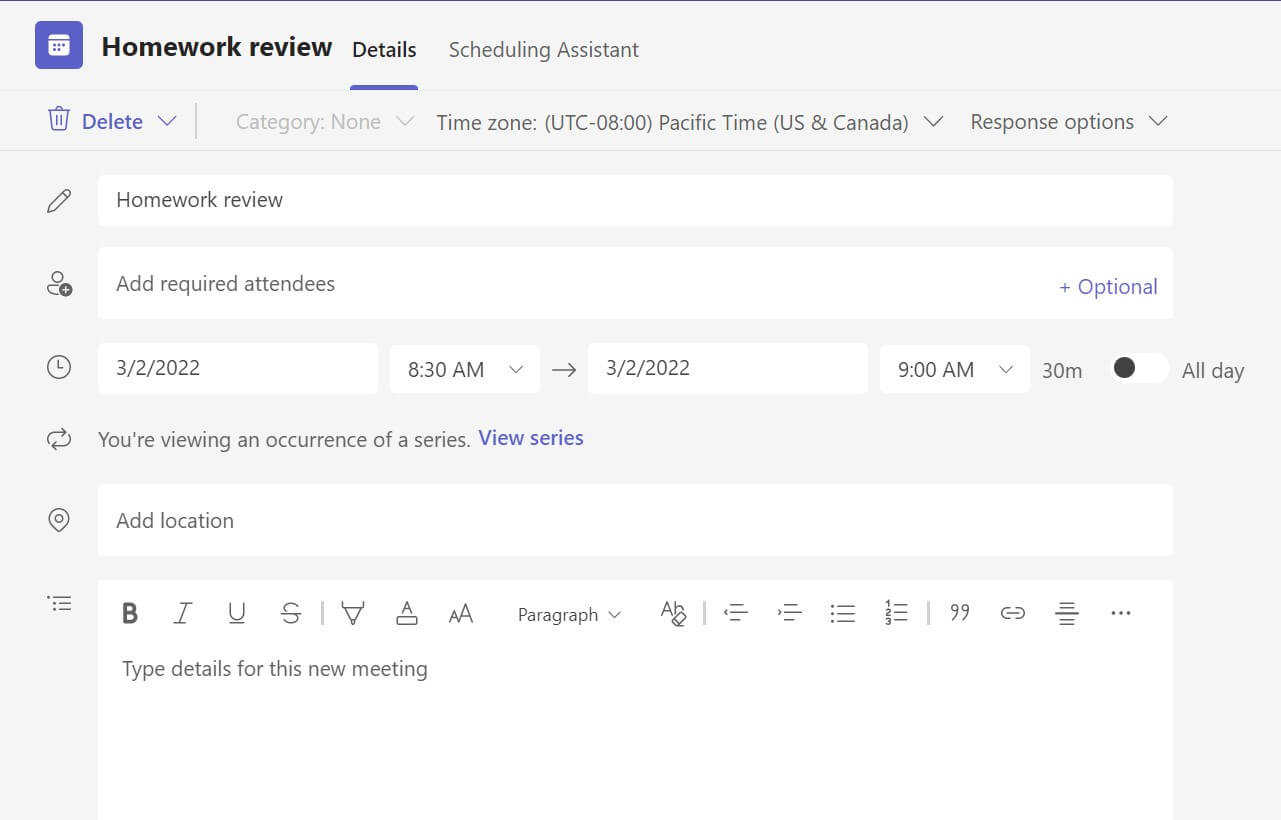
Task: Insert a hyperlink using the link icon
Action: click(x=1012, y=613)
